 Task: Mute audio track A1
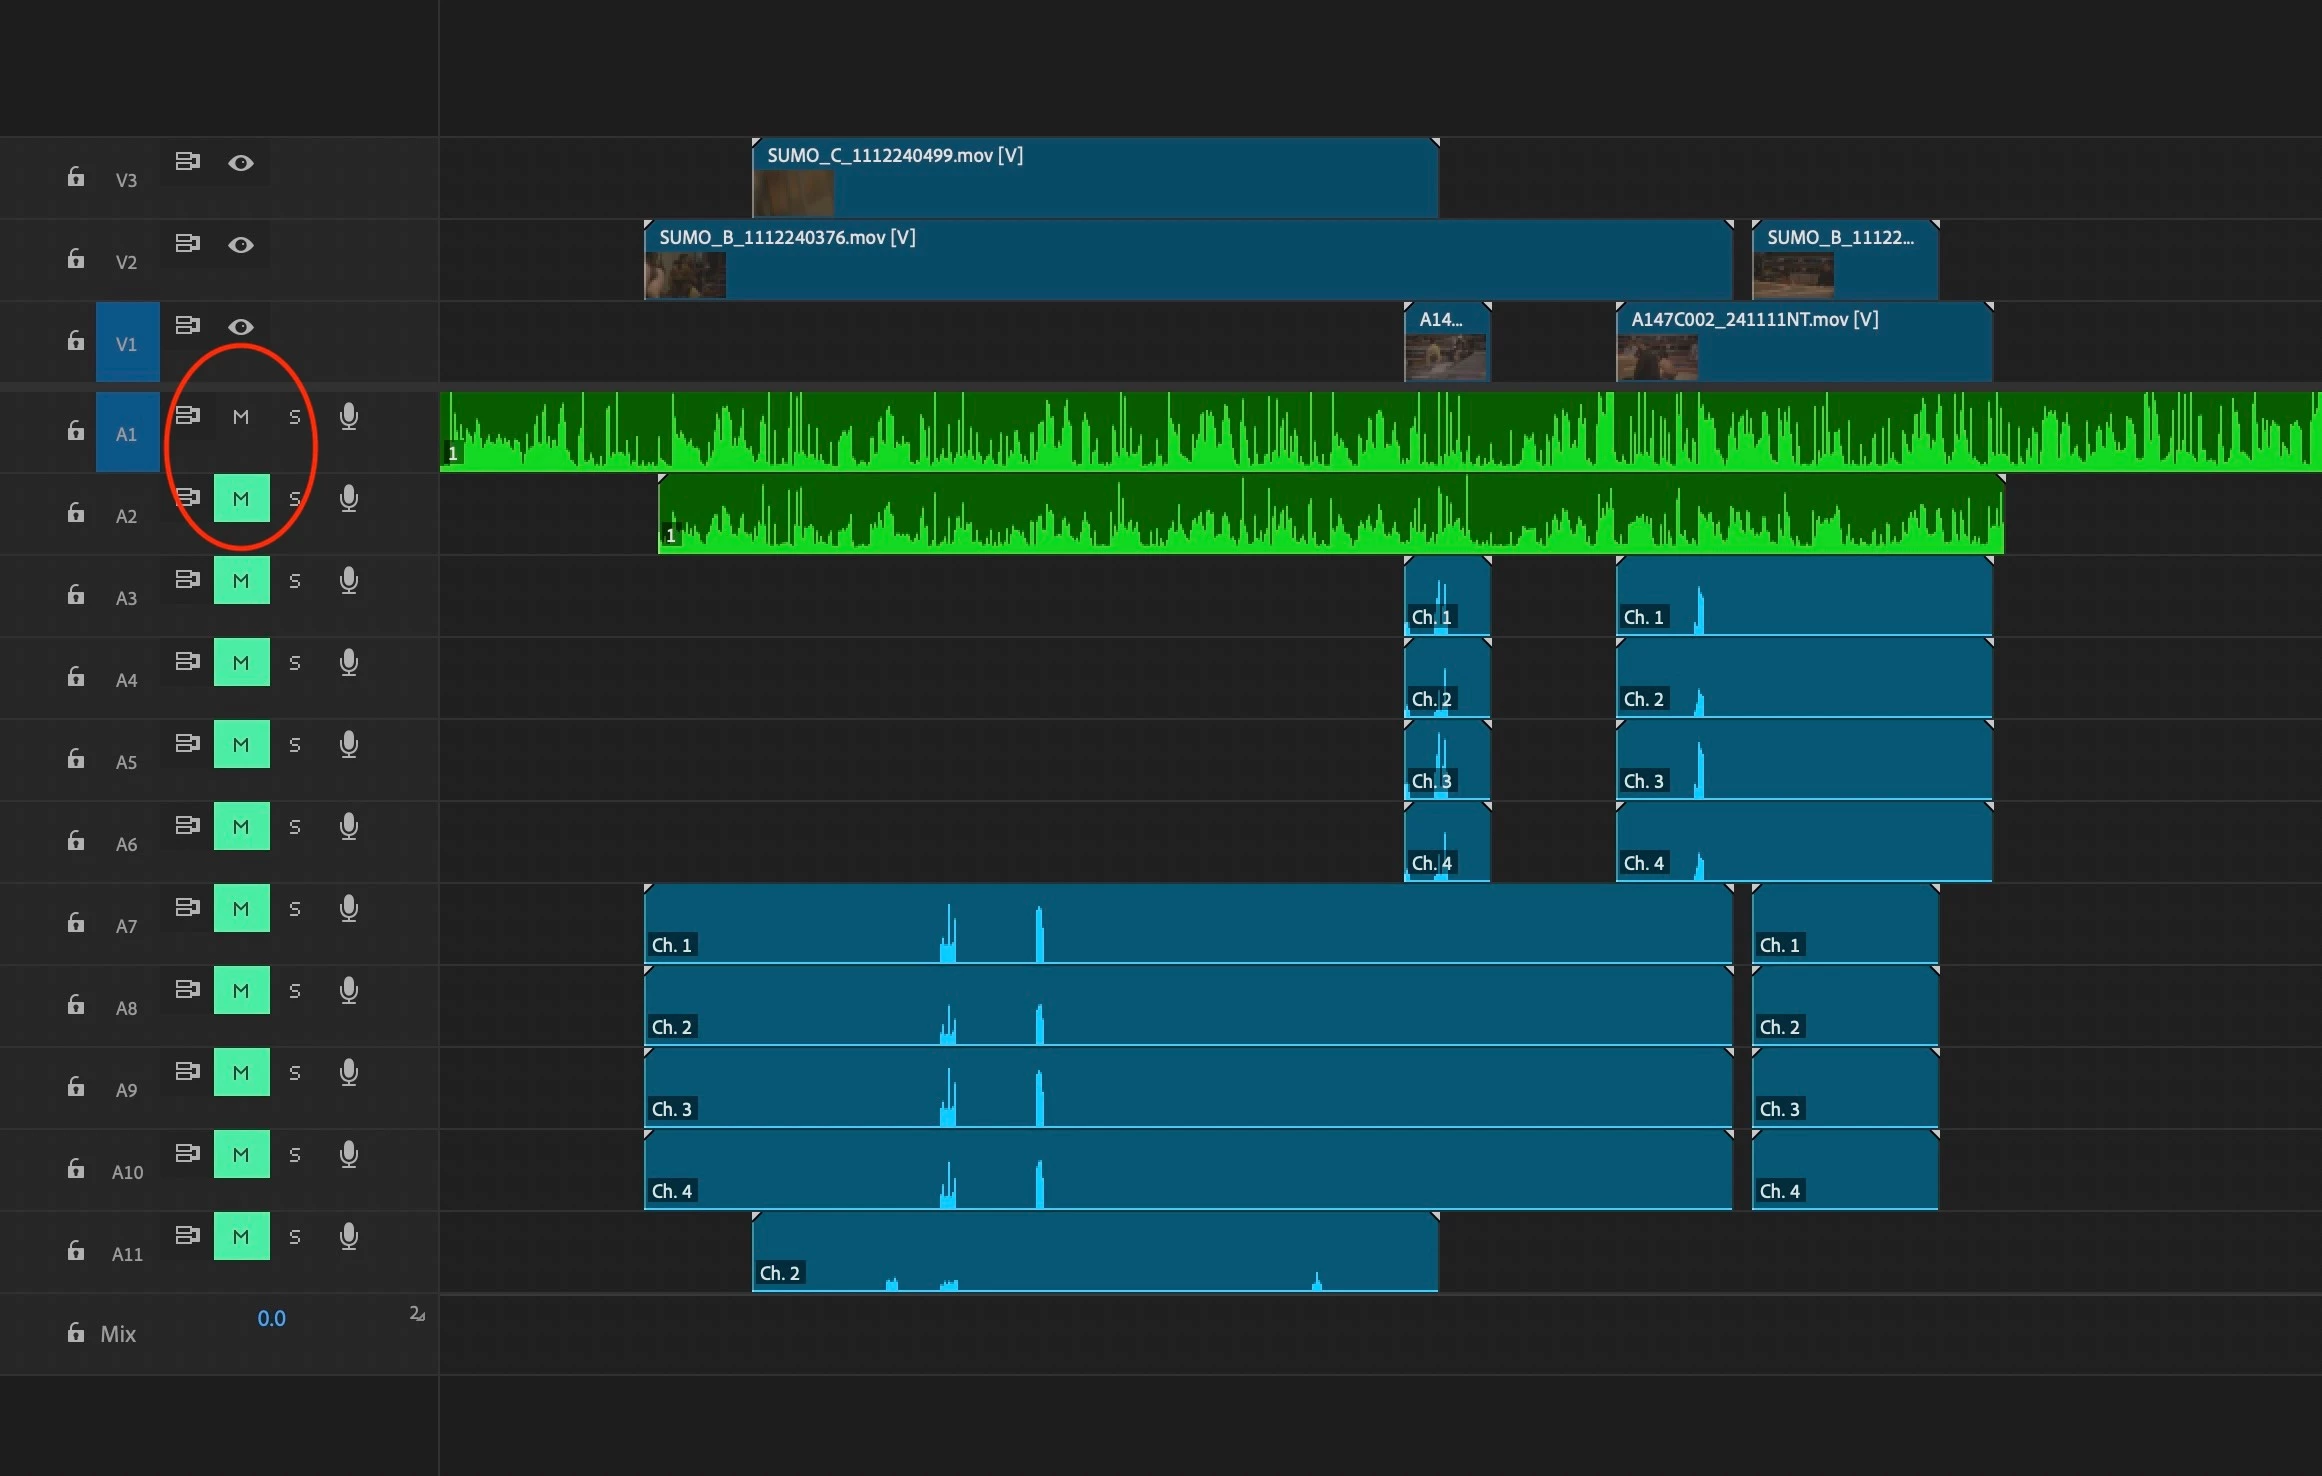click(241, 416)
